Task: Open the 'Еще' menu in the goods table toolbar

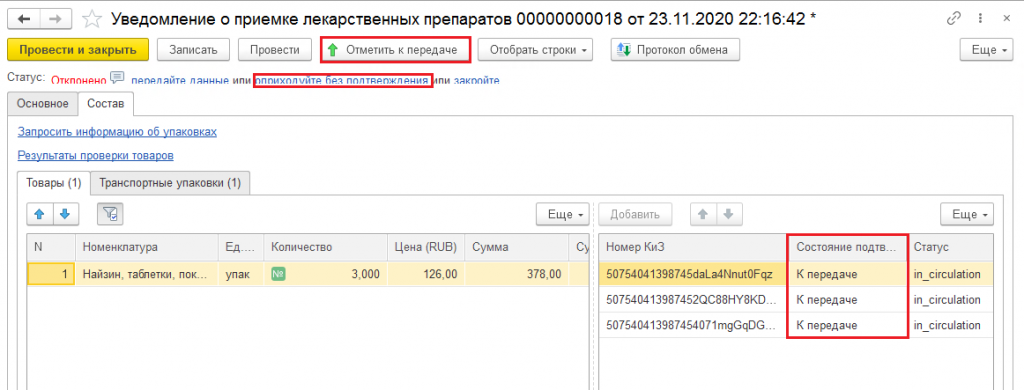Action: pos(562,214)
